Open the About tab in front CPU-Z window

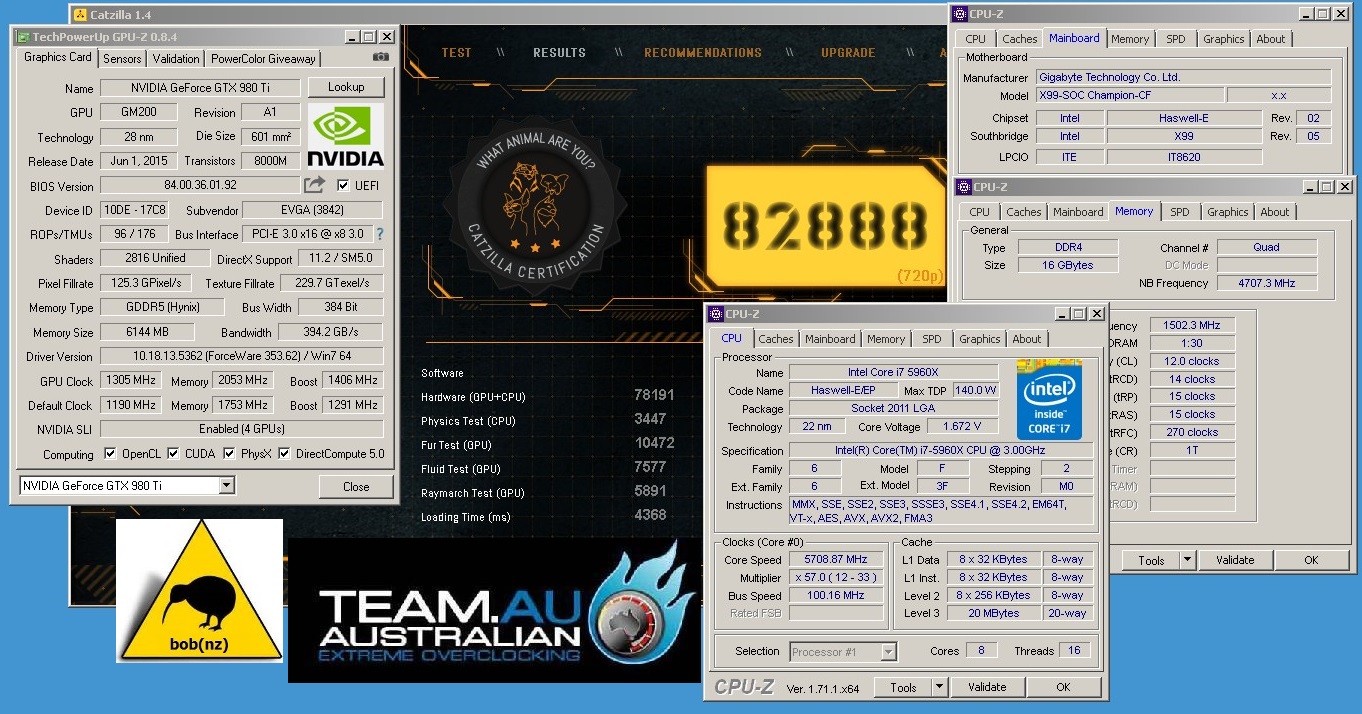click(x=1027, y=339)
